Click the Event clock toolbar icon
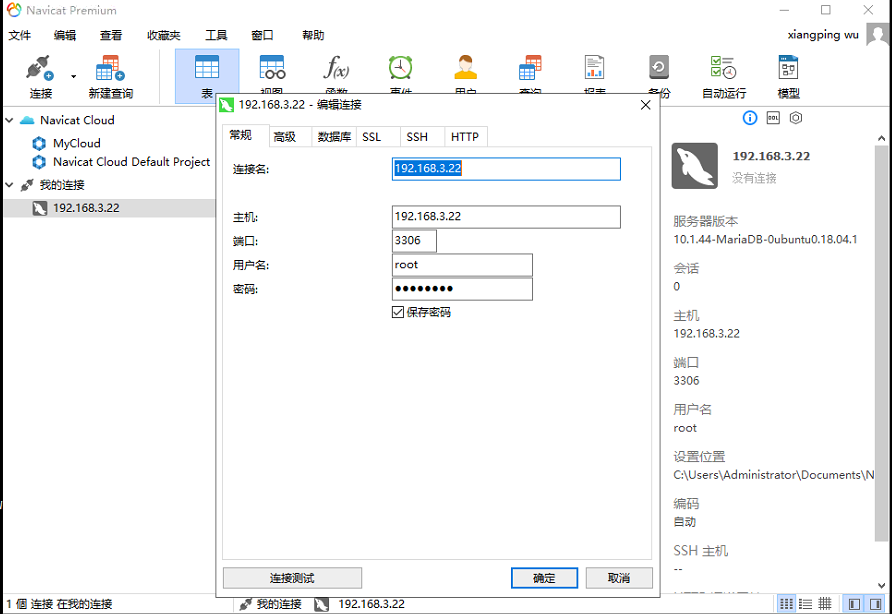Screen dimensions: 892x614 pyautogui.click(x=400, y=67)
